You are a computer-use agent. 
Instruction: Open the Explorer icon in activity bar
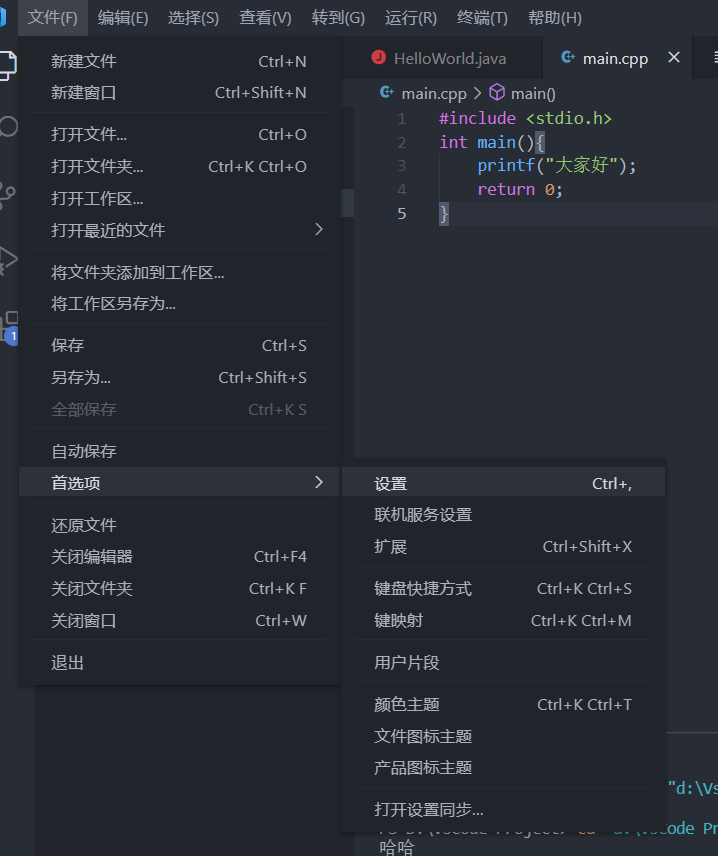8,66
